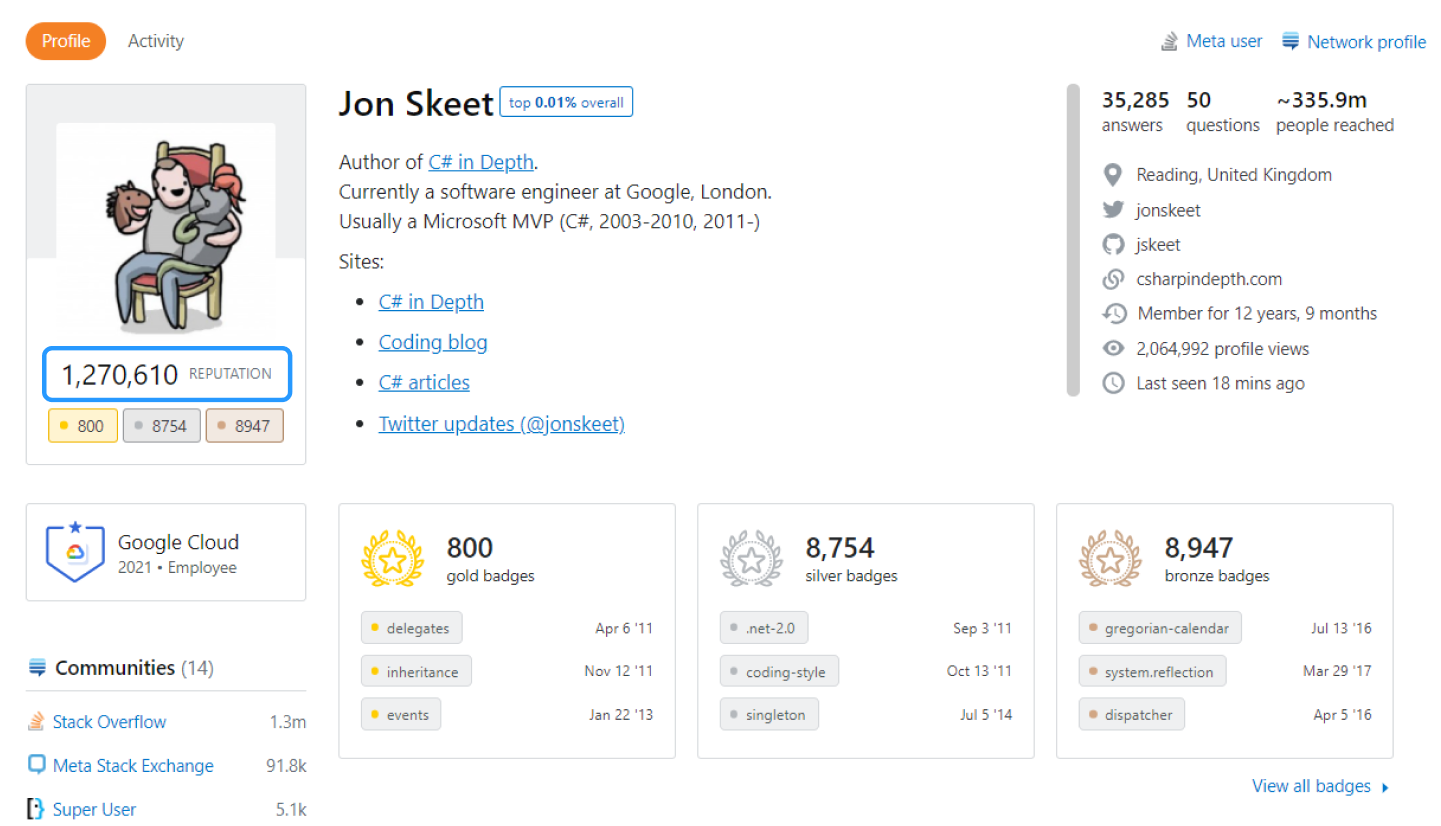
Task: Click the gold badge laurel icon
Action: pos(387,559)
